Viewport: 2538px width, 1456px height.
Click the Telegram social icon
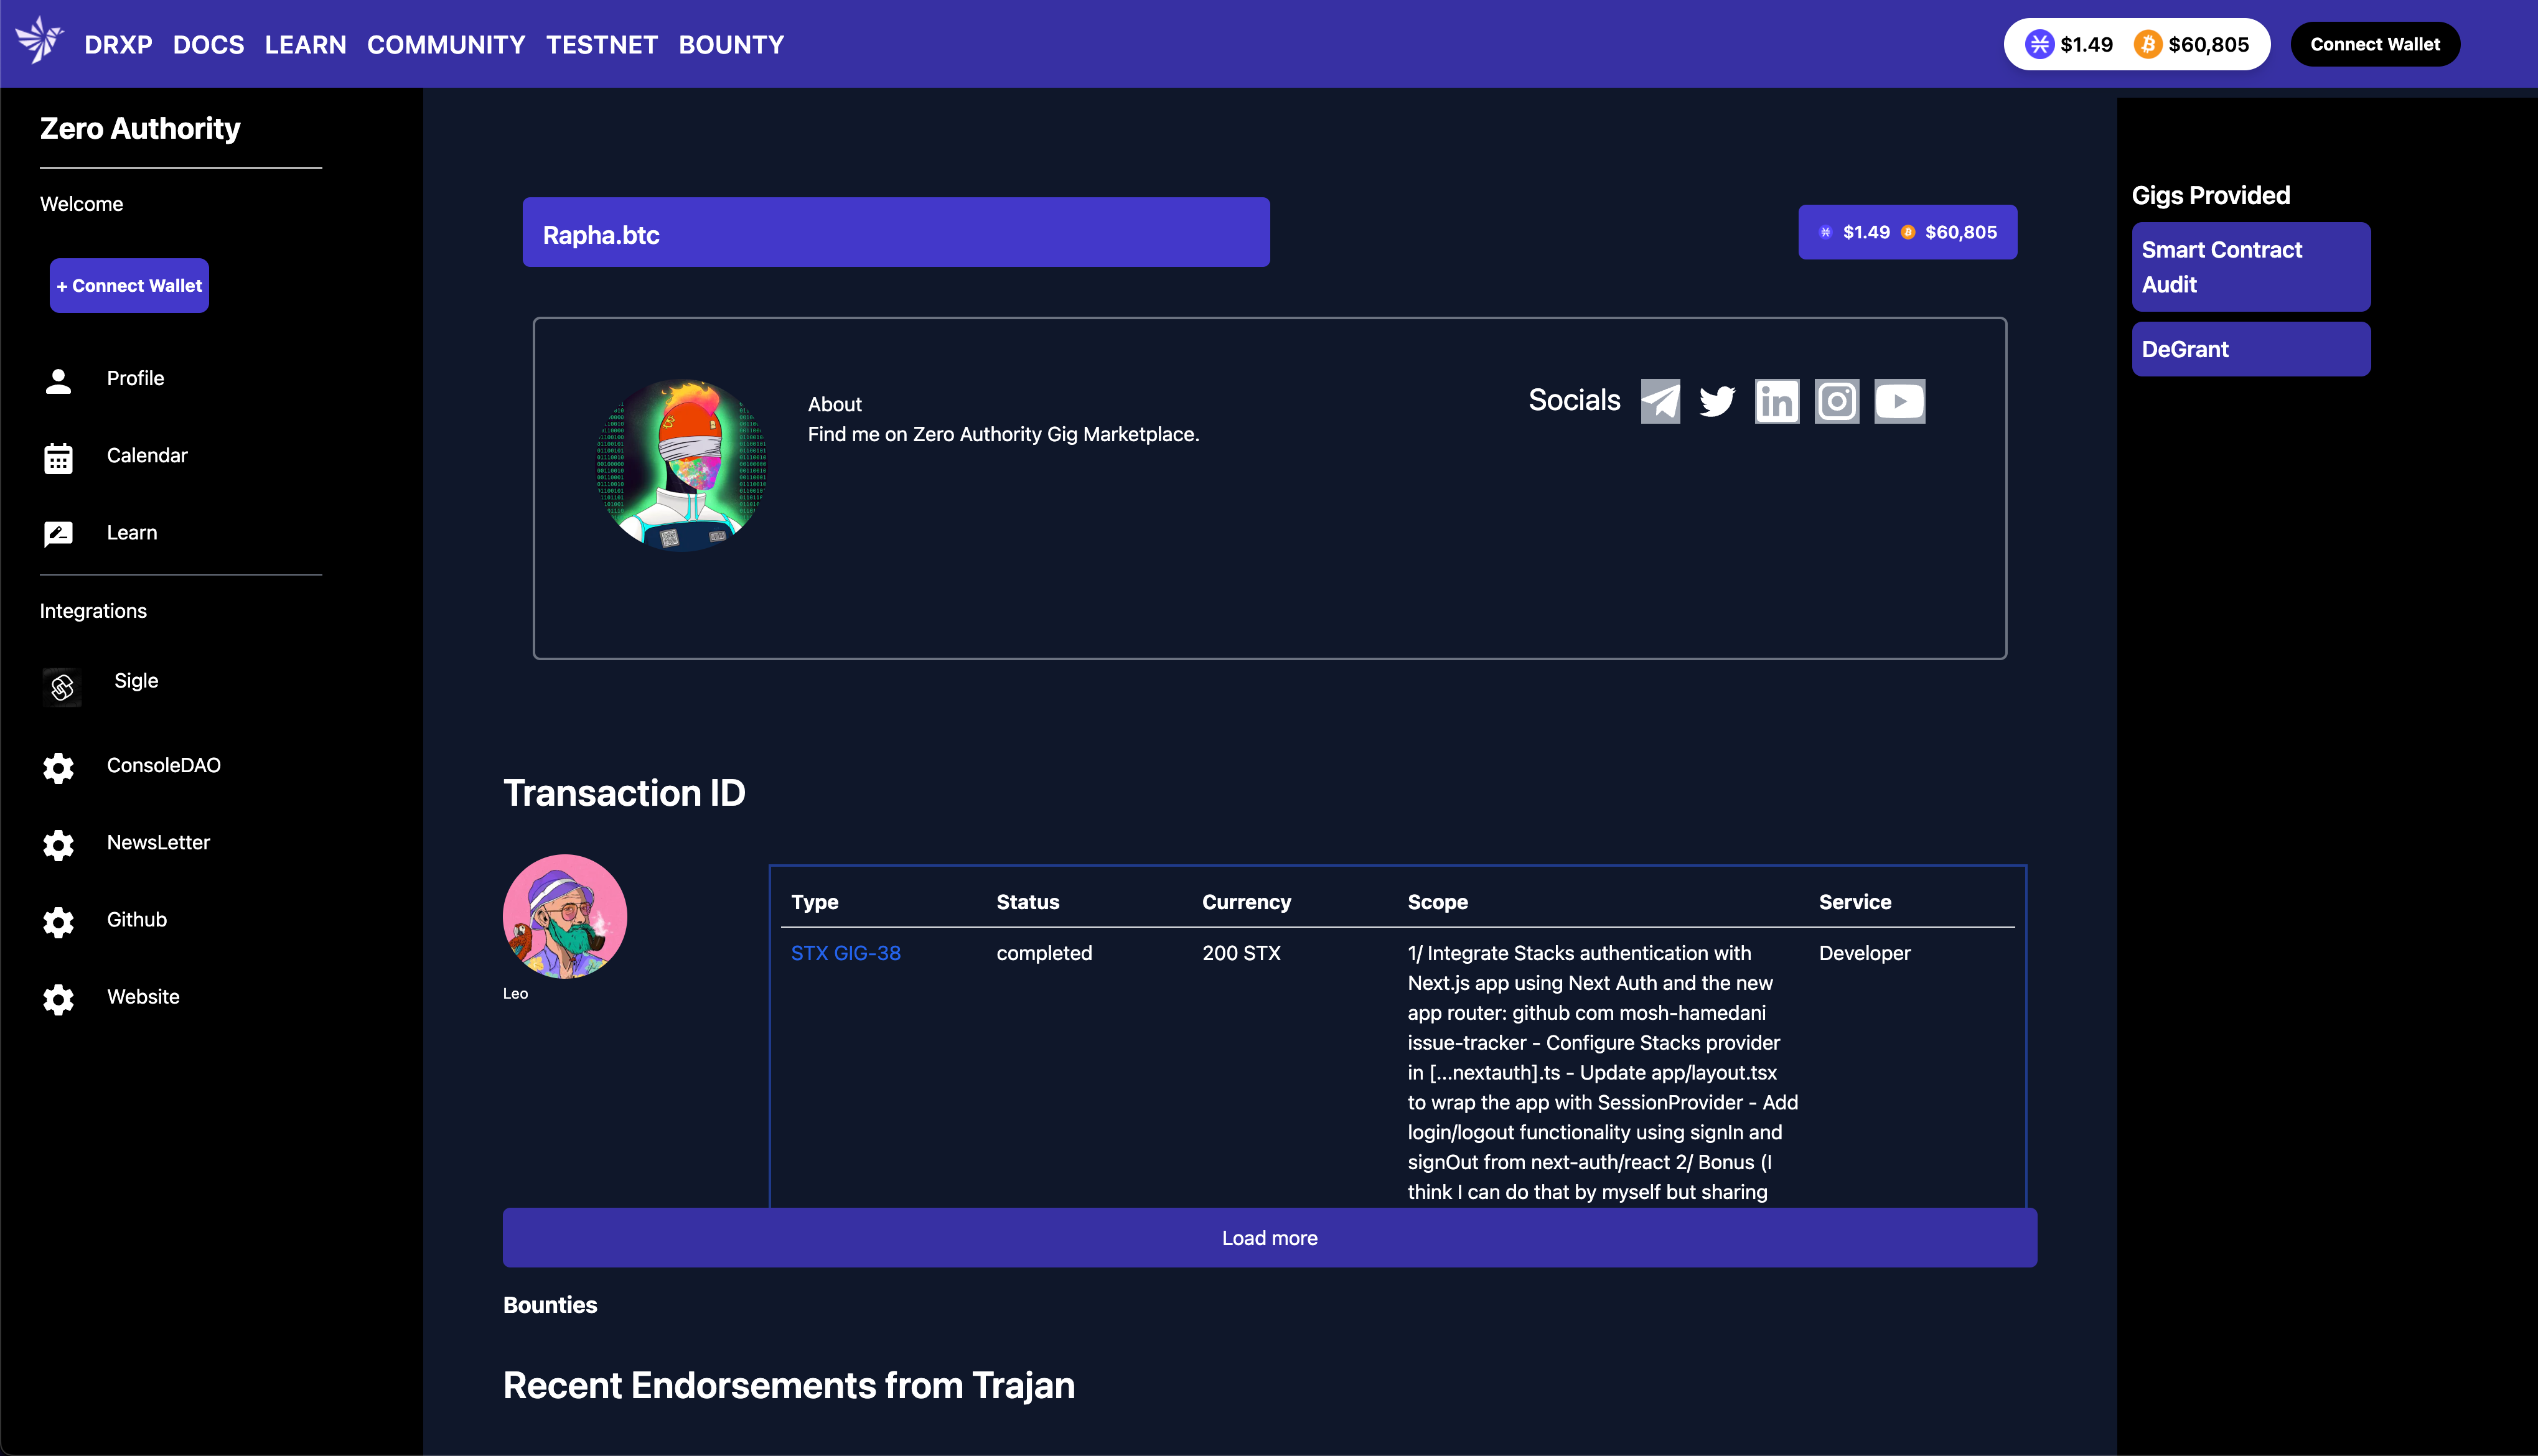click(1660, 401)
